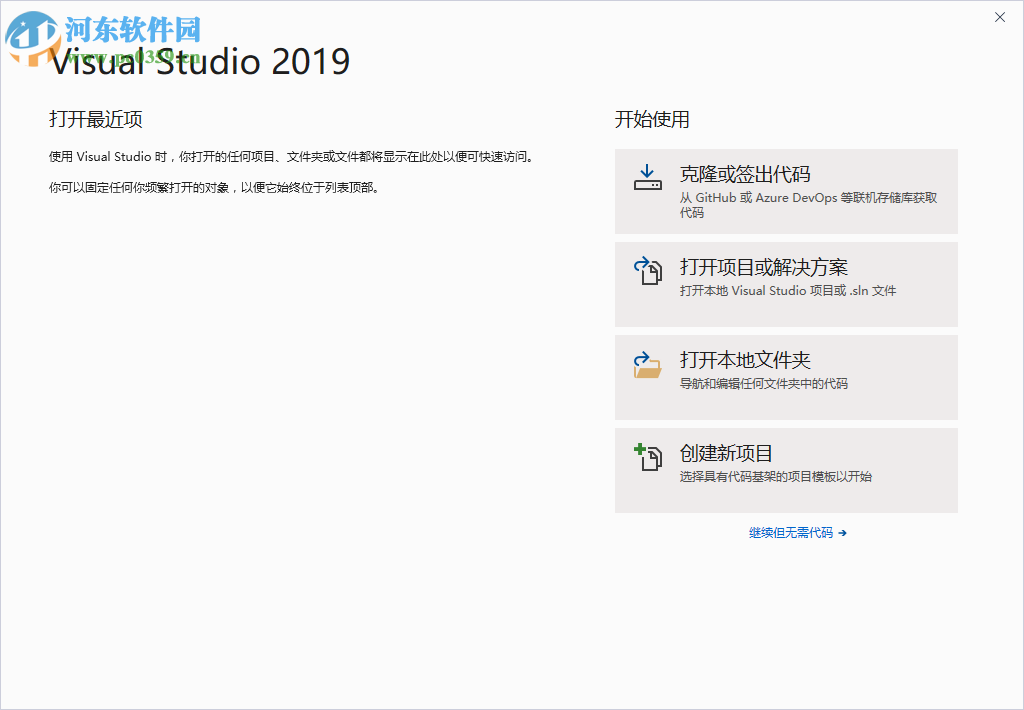Select the 打开本地文件夹 option
This screenshot has width=1024, height=710.
(786, 377)
